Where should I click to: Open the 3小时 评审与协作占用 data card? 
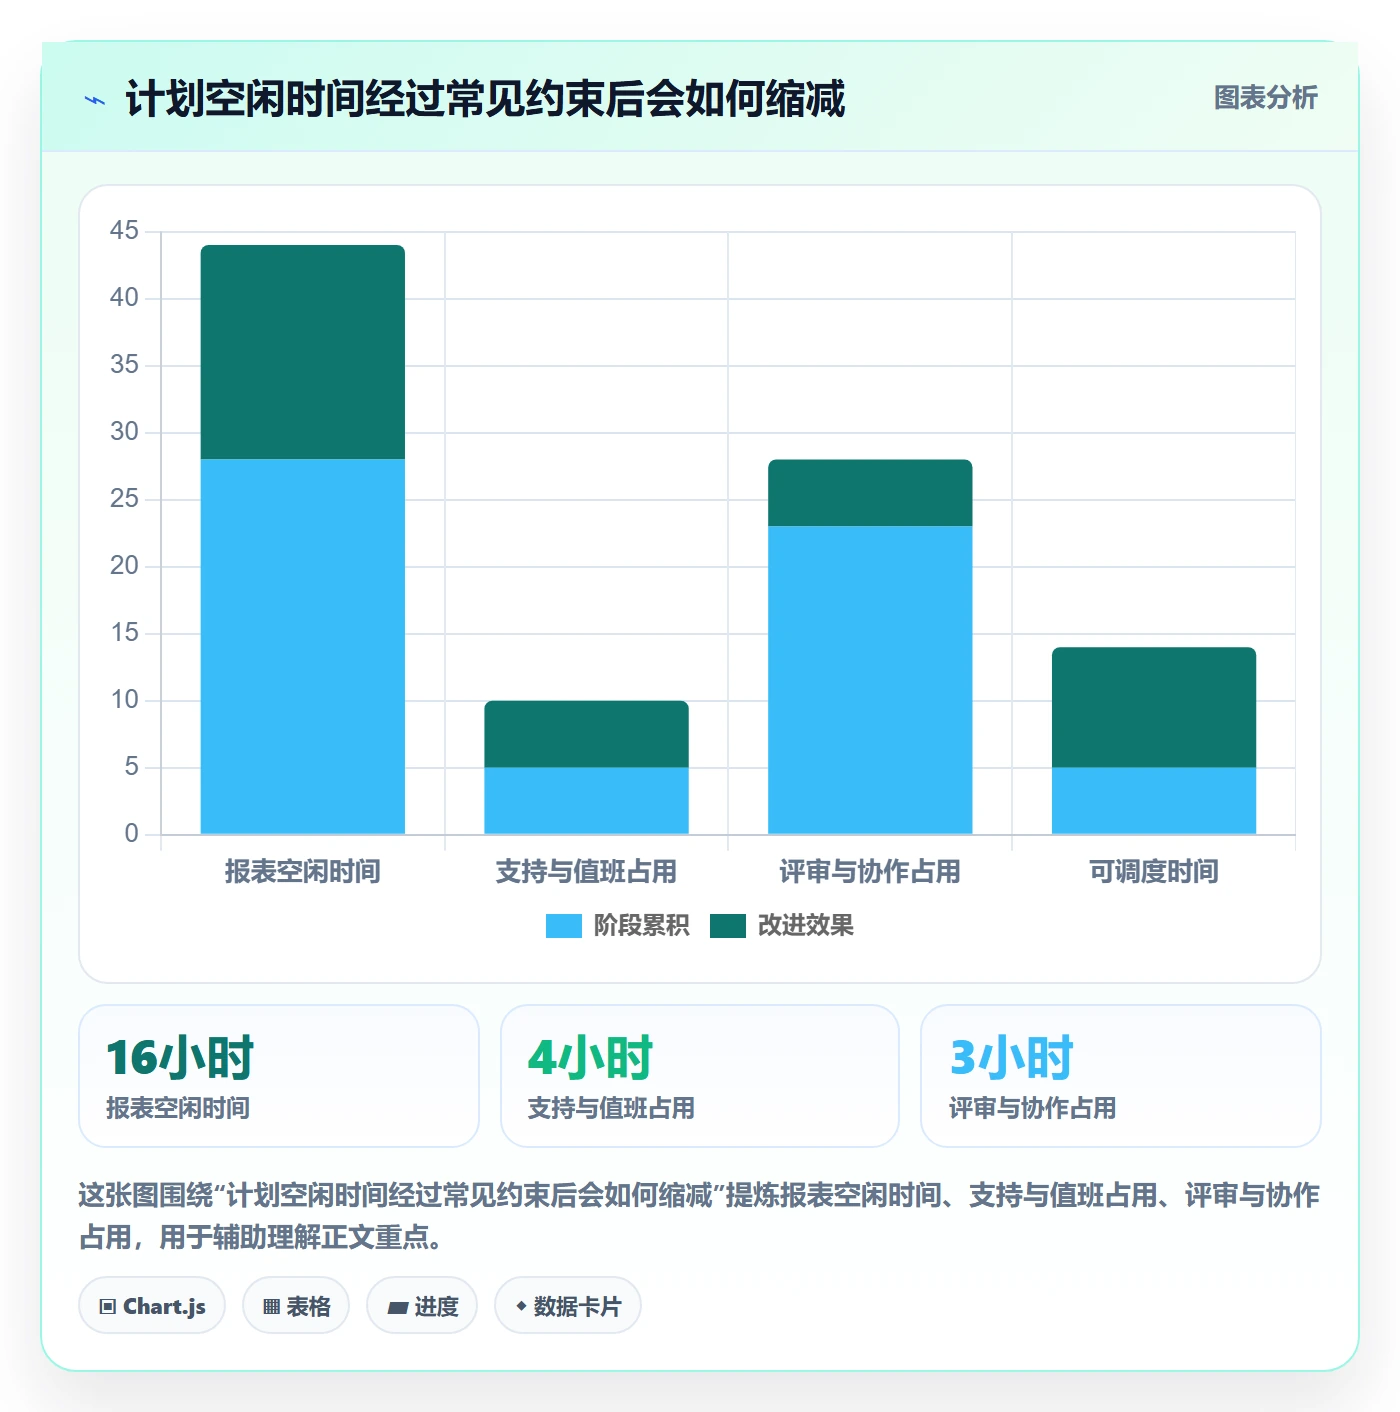pos(1121,1076)
